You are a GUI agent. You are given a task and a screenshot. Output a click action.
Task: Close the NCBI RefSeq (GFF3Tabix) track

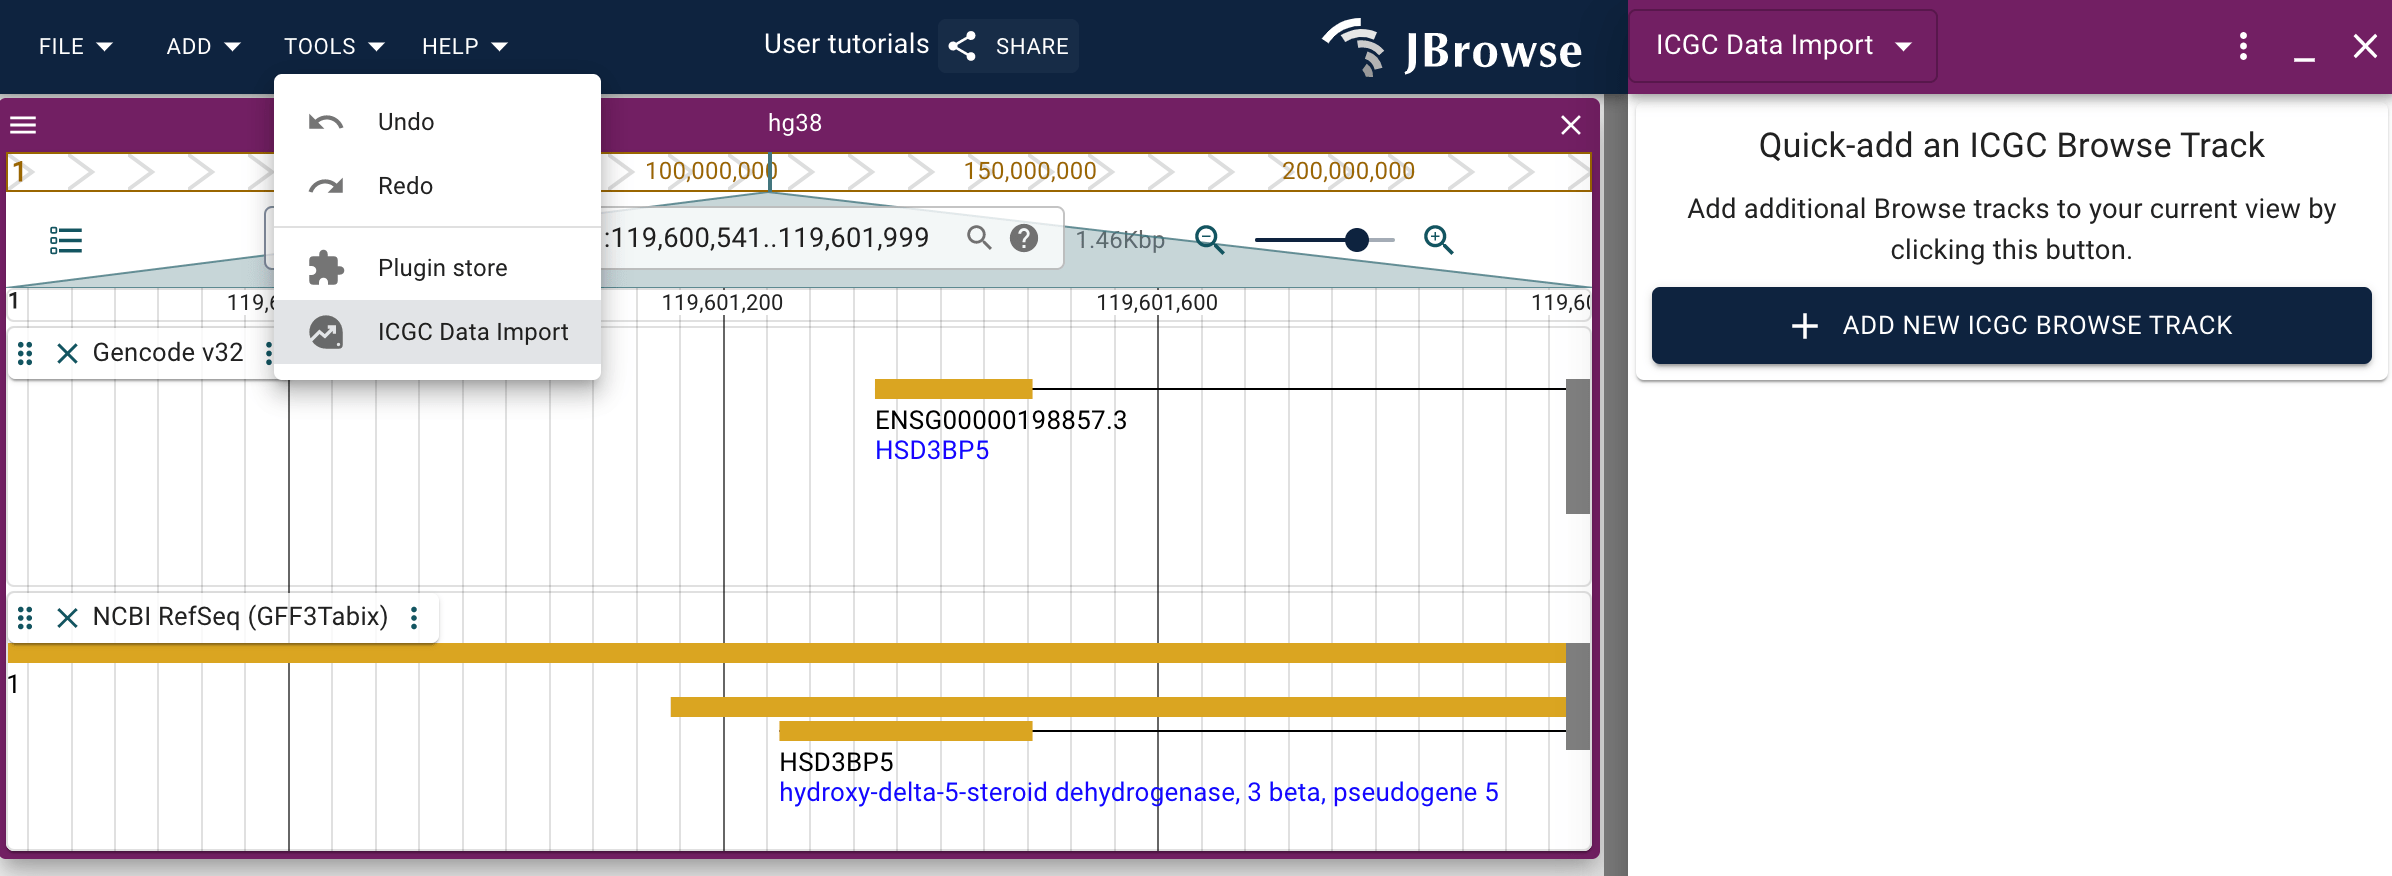click(67, 618)
